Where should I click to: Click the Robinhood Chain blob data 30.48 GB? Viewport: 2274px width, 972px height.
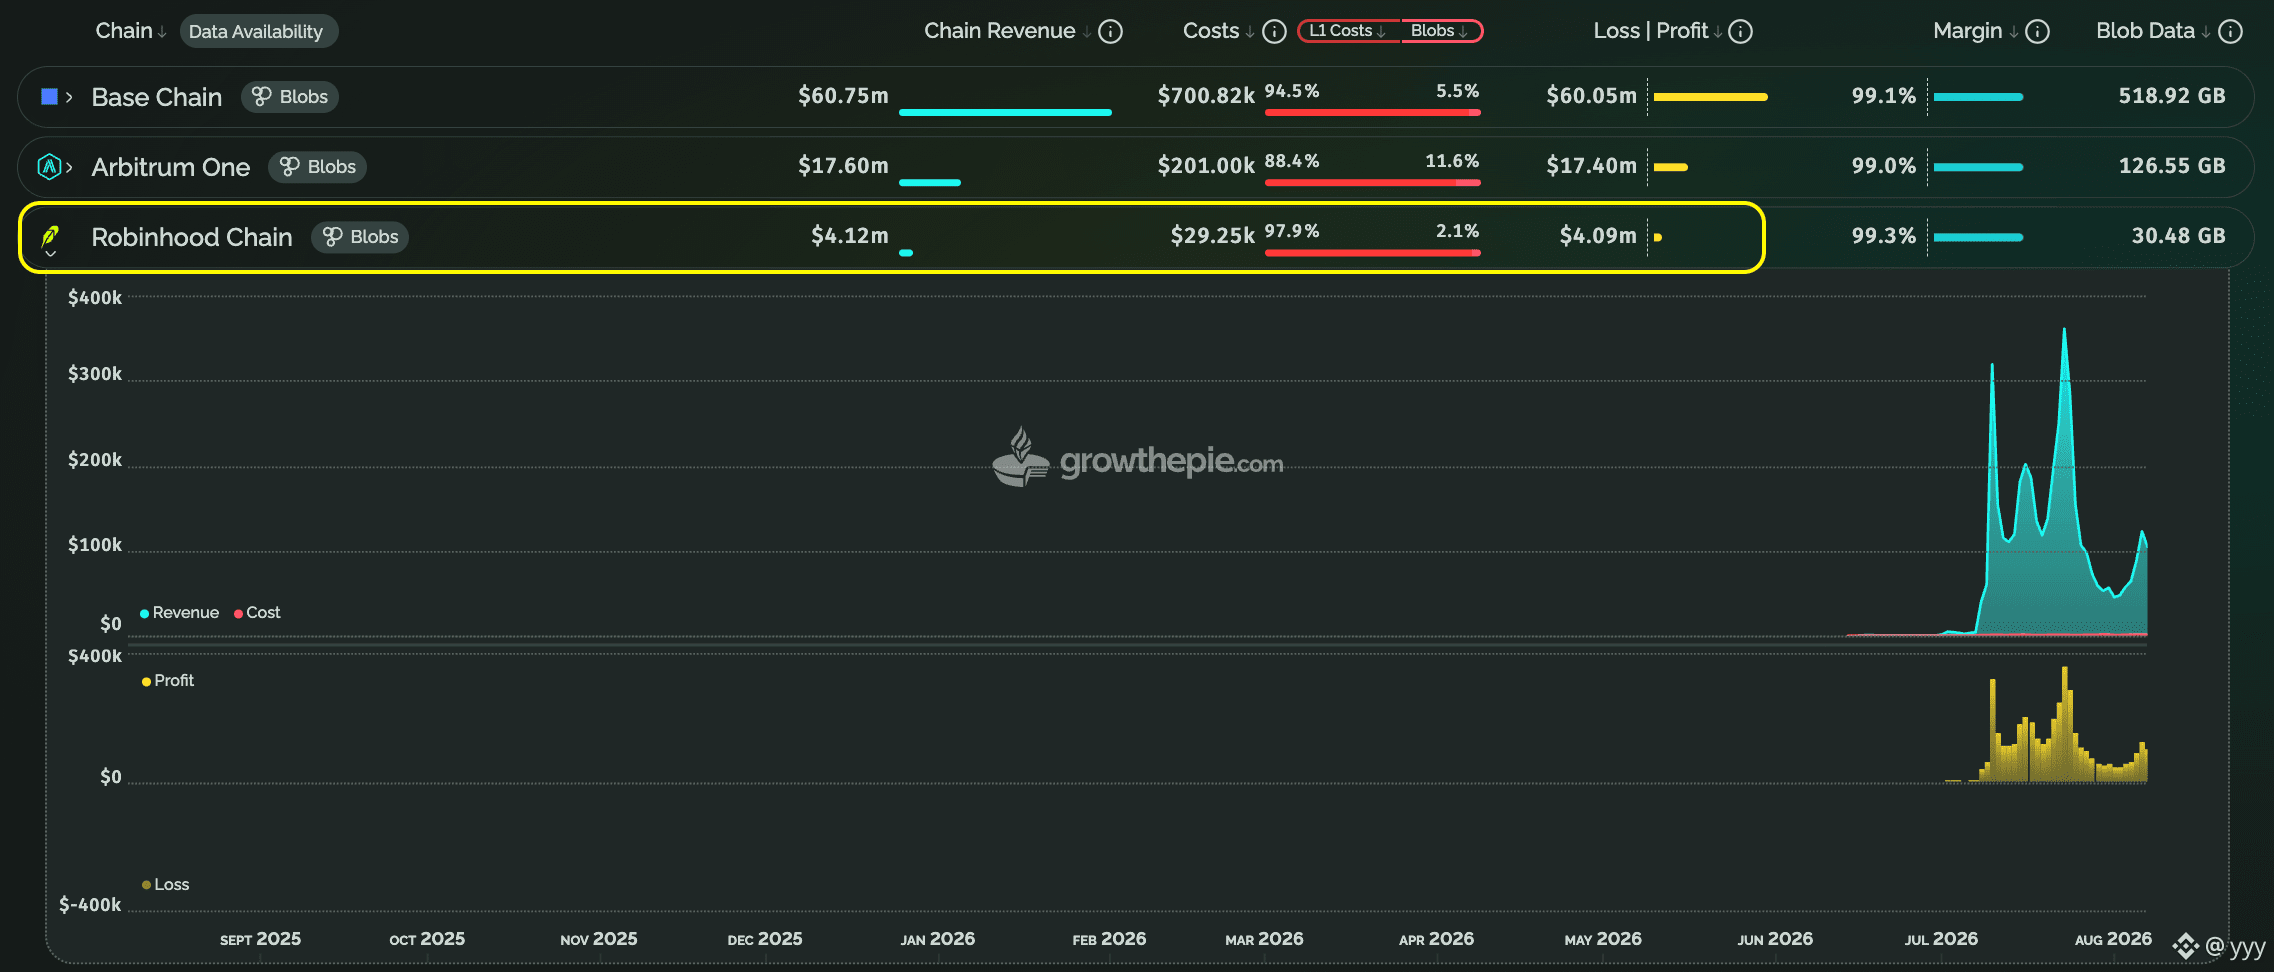click(x=2179, y=236)
